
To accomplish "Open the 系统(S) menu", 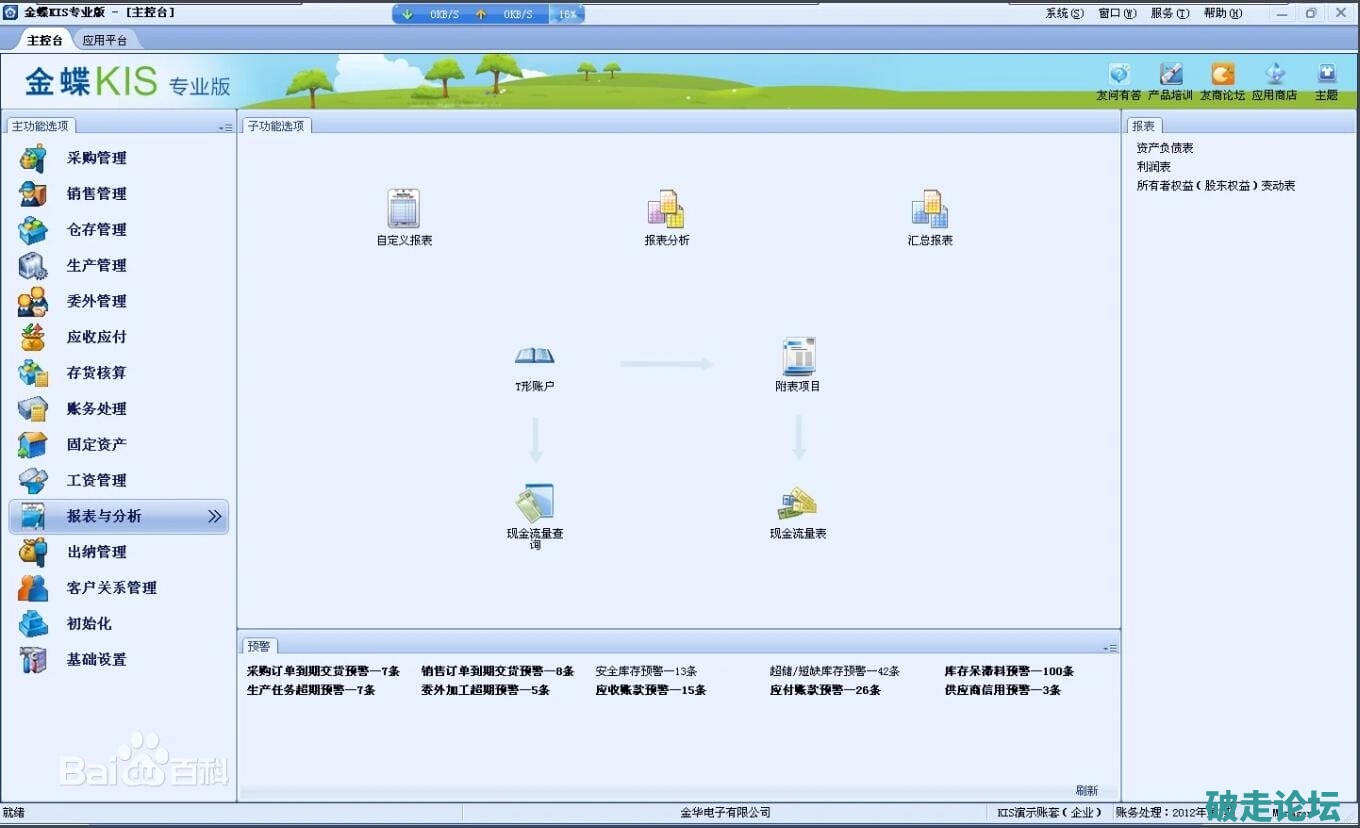I will (1064, 13).
